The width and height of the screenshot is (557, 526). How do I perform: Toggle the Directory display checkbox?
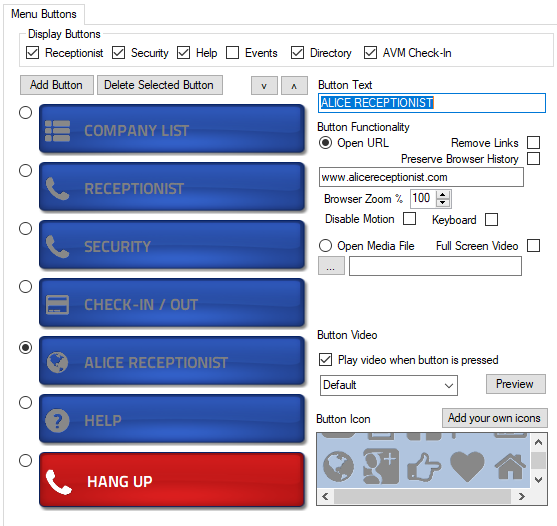[297, 53]
